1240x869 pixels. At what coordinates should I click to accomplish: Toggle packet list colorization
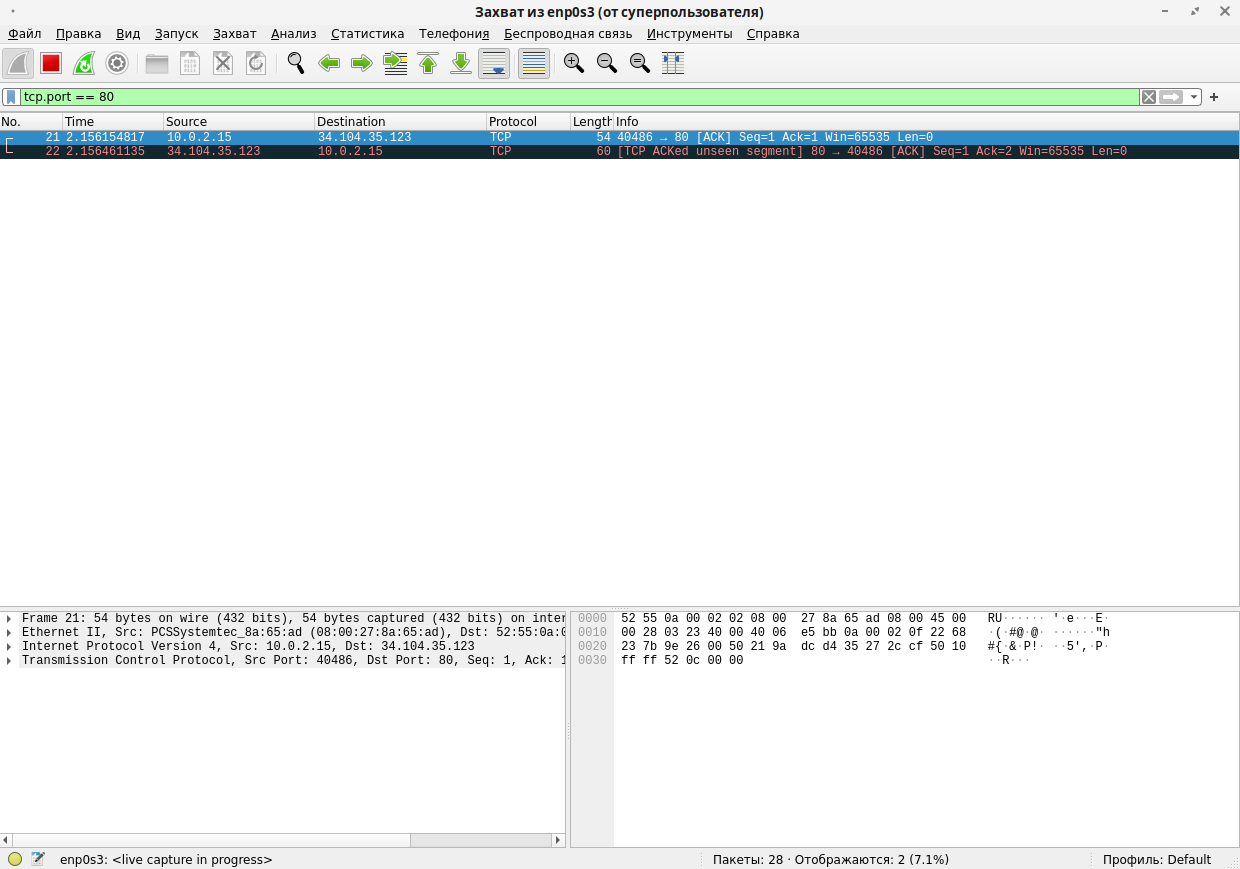point(534,63)
